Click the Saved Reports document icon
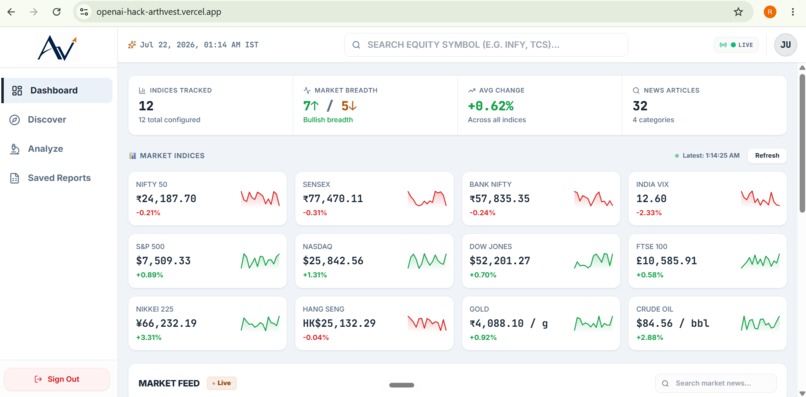This screenshot has height=397, width=806. 15,178
